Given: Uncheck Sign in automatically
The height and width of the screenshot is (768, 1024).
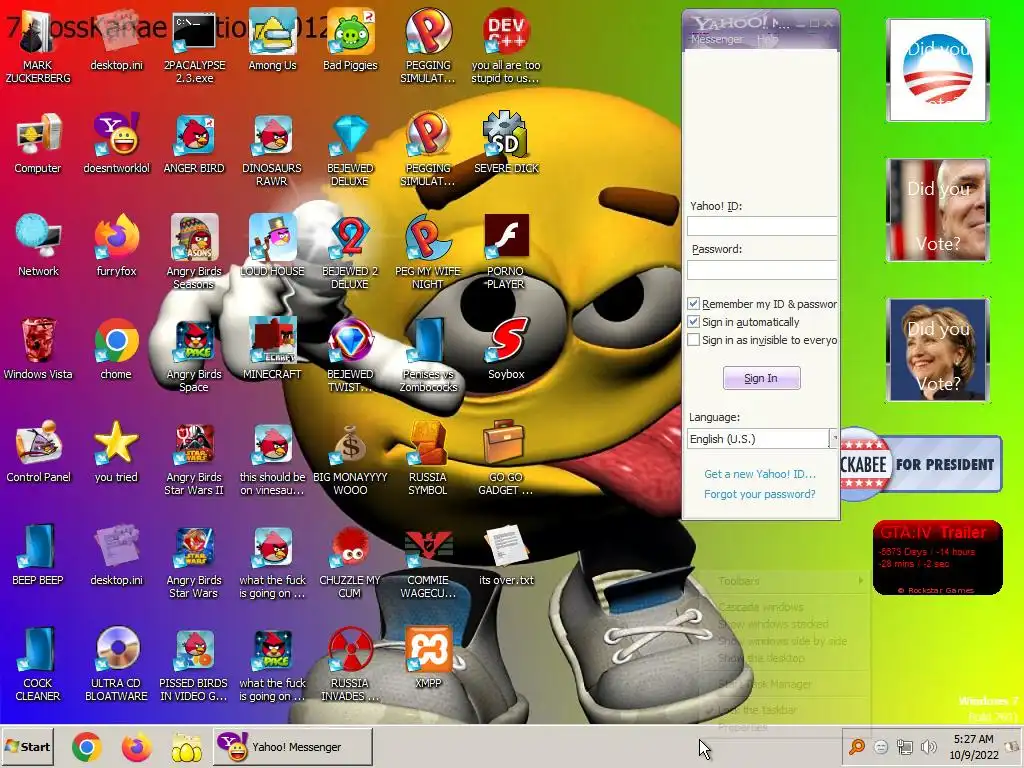Looking at the screenshot, I should tap(694, 322).
